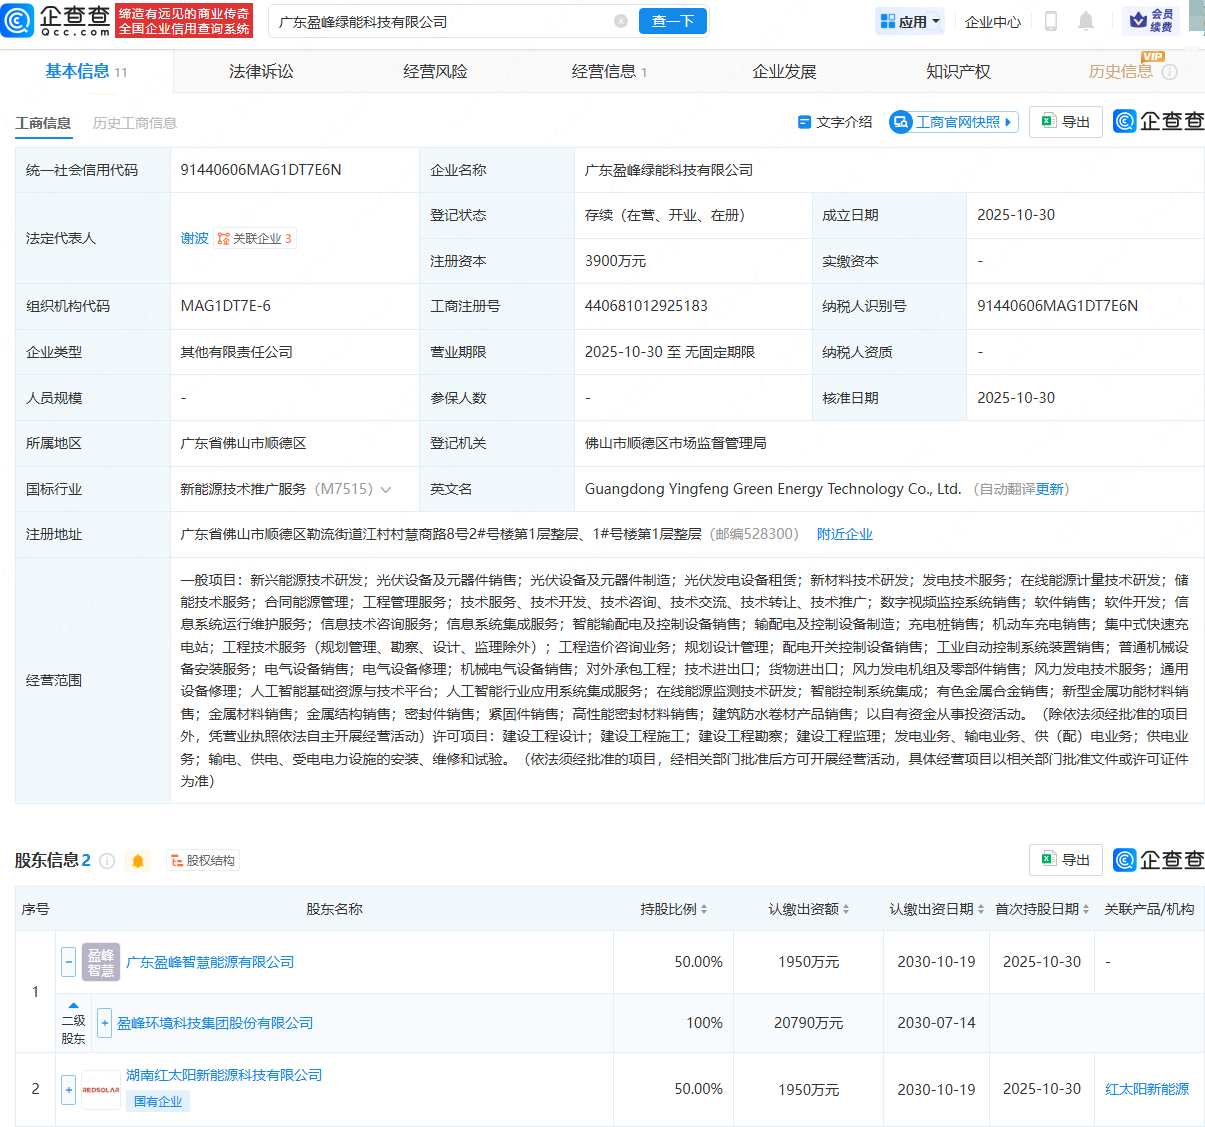The width and height of the screenshot is (1205, 1127).
Task: Open the mobile app phone icon
Action: (x=1050, y=21)
